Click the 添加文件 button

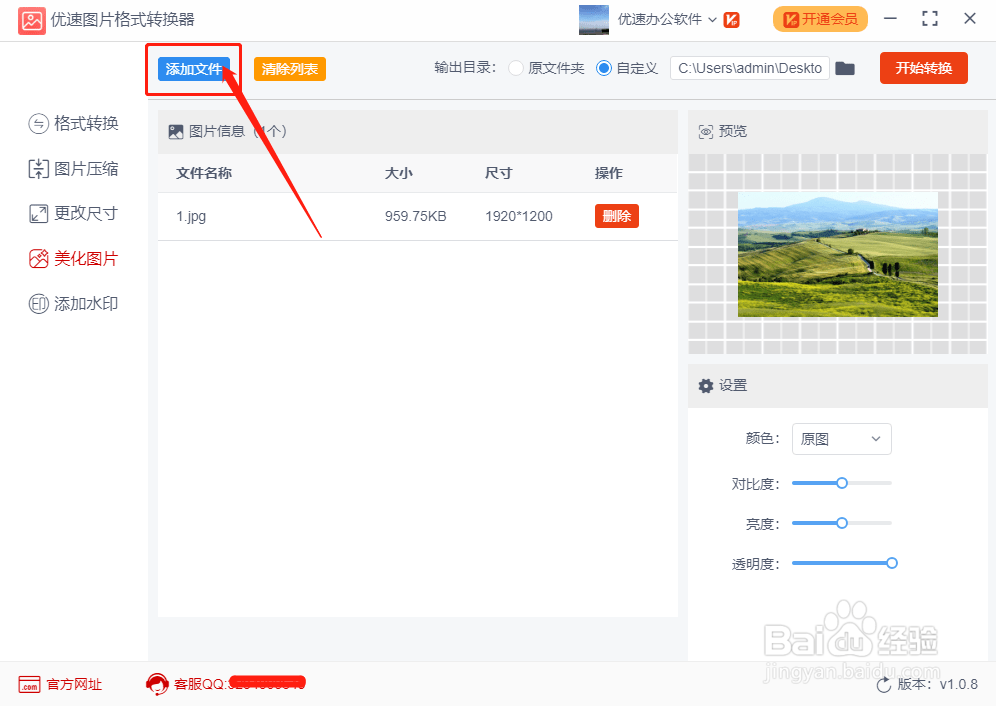(193, 69)
